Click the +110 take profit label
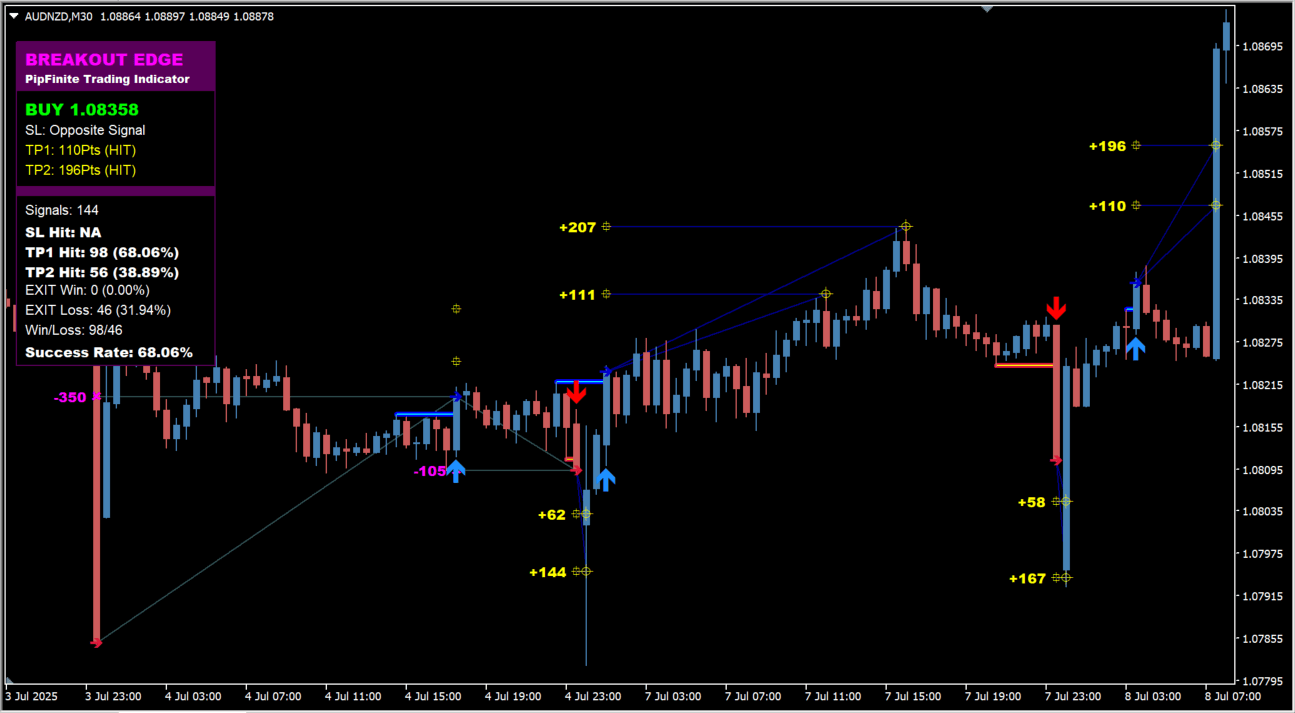 click(1107, 206)
